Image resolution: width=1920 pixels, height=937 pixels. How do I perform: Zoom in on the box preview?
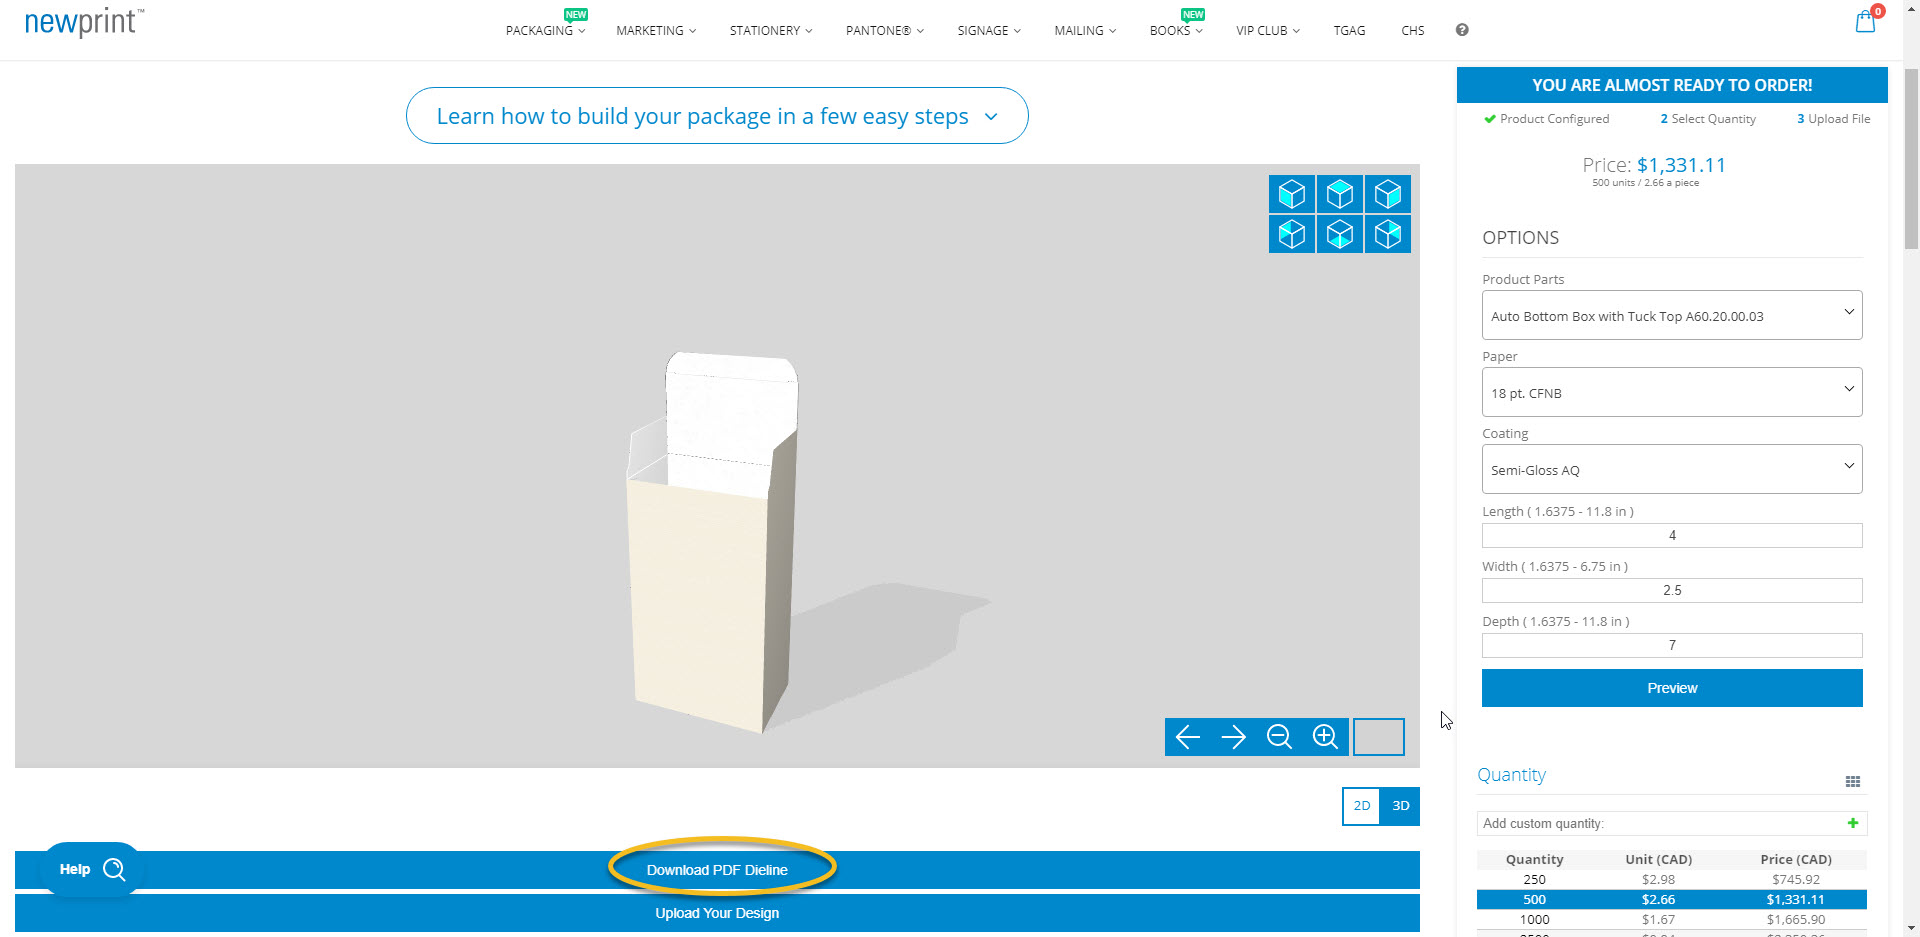point(1325,737)
